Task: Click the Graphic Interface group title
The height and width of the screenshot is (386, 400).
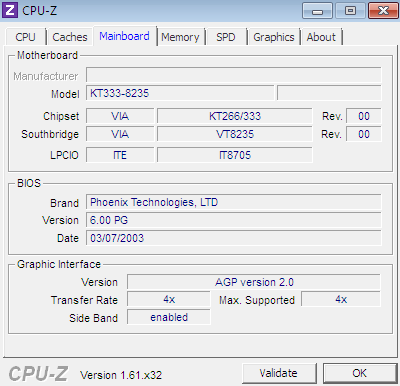Action: pos(59,264)
